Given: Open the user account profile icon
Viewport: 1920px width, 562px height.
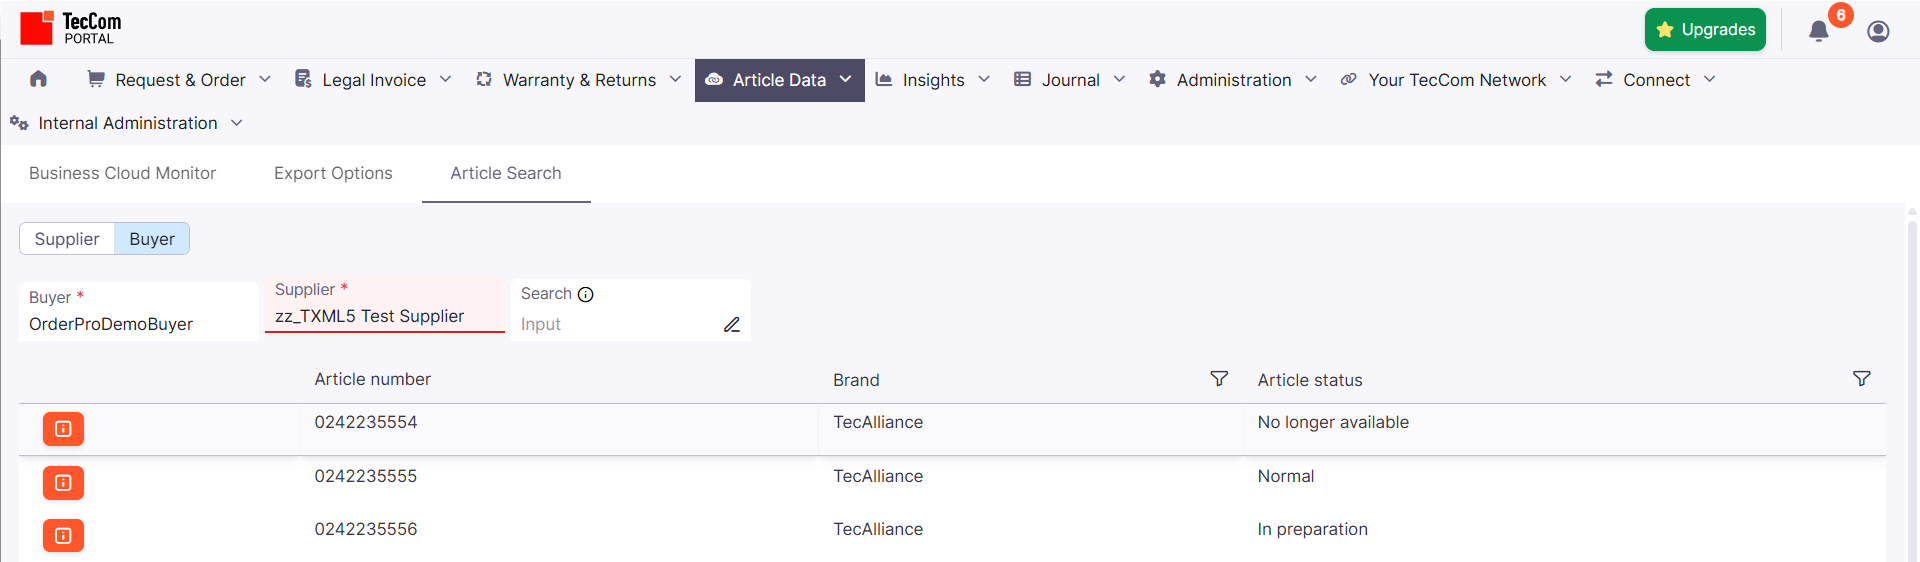Looking at the screenshot, I should pos(1878,31).
